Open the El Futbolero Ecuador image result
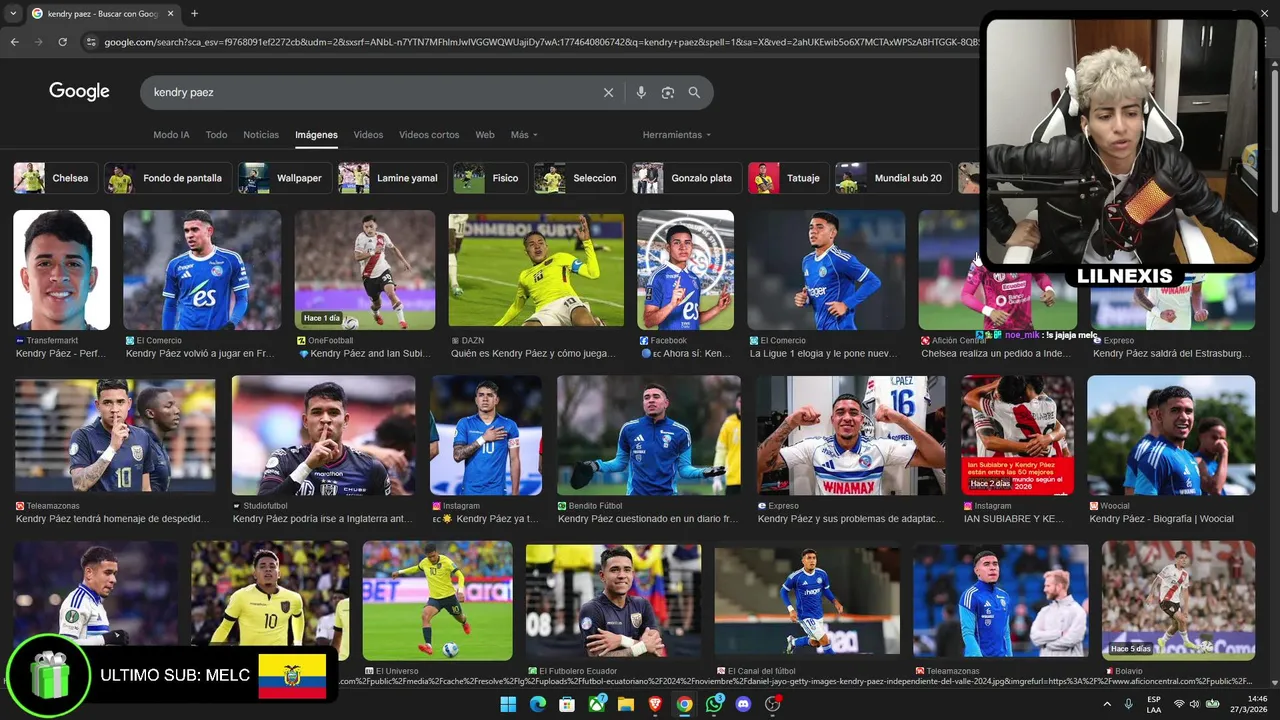 tap(613, 600)
